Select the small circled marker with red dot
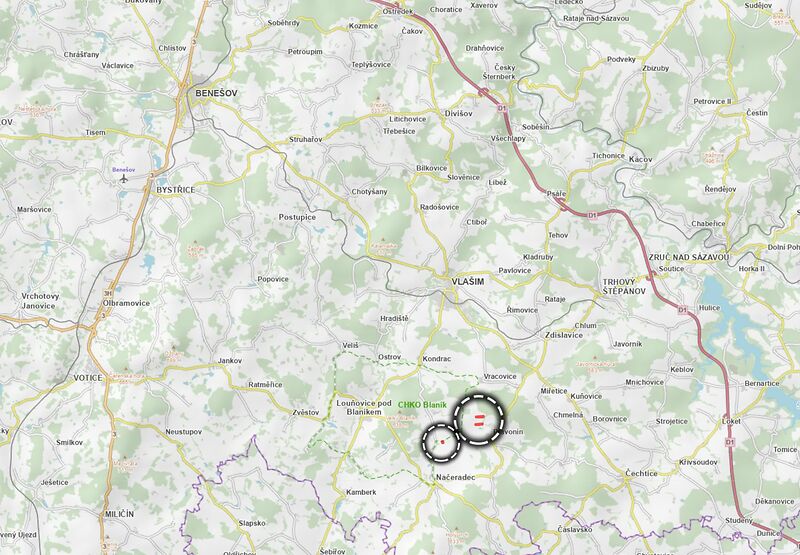The width and height of the screenshot is (800, 555). pos(441,442)
